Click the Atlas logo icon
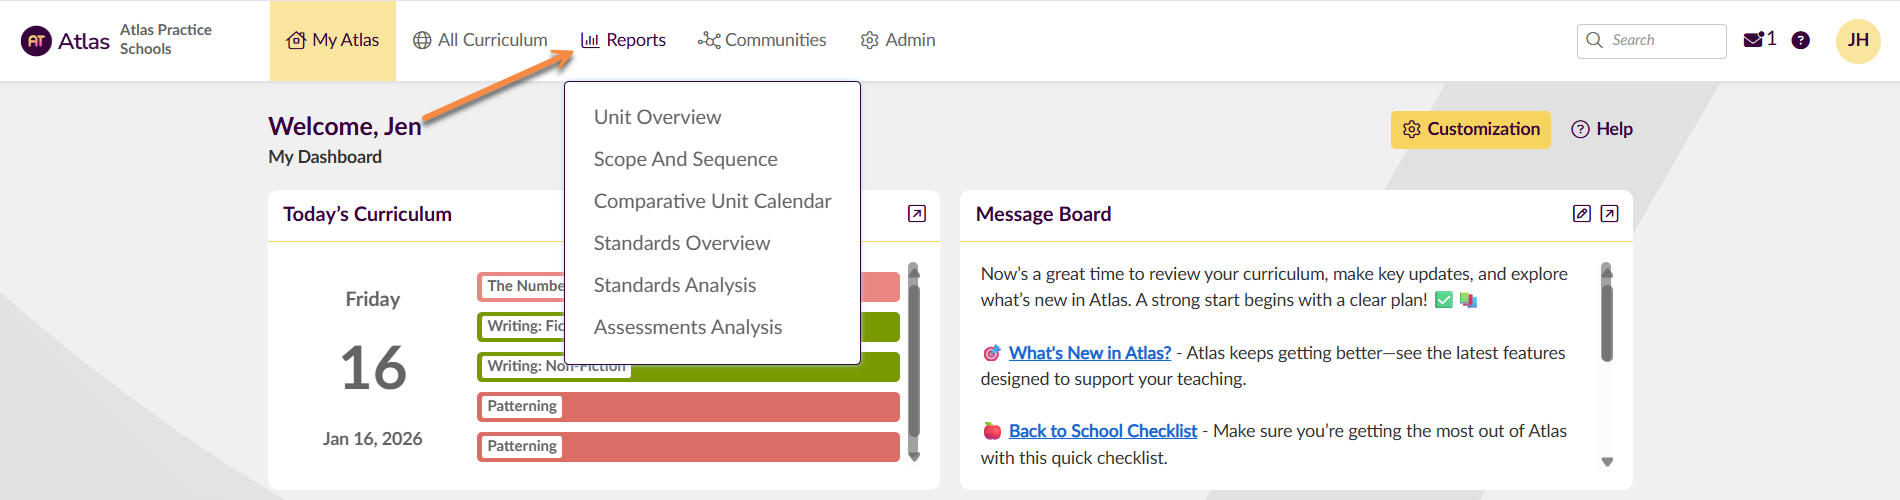This screenshot has height=500, width=1900. tap(36, 41)
